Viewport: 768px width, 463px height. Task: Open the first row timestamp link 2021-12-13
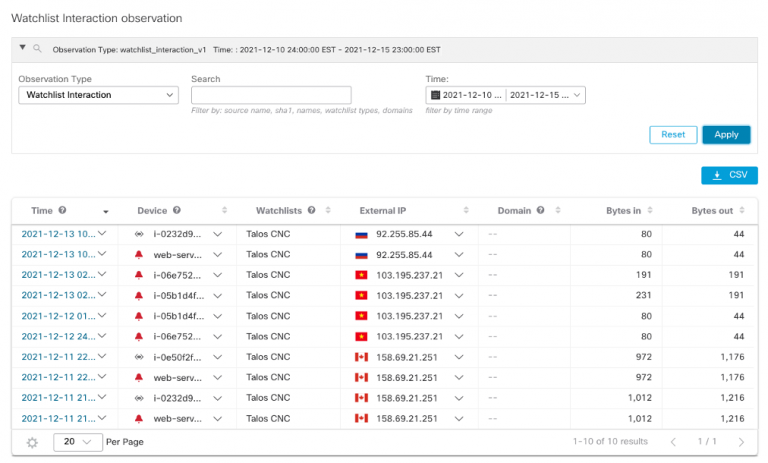click(58, 234)
